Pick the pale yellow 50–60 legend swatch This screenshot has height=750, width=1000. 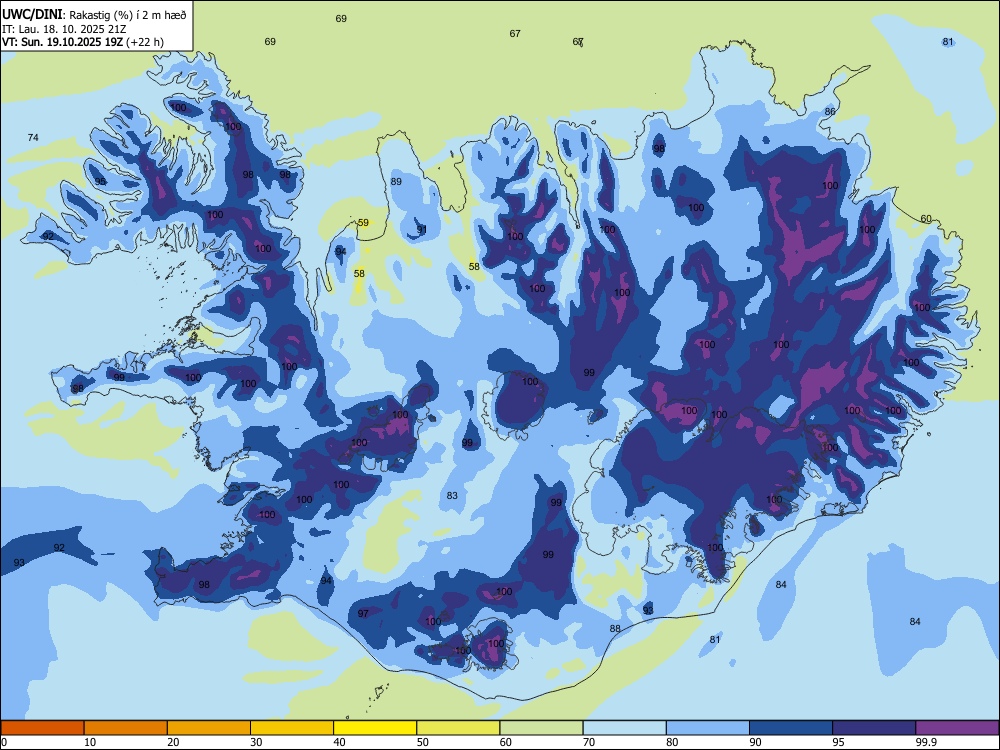point(458,728)
